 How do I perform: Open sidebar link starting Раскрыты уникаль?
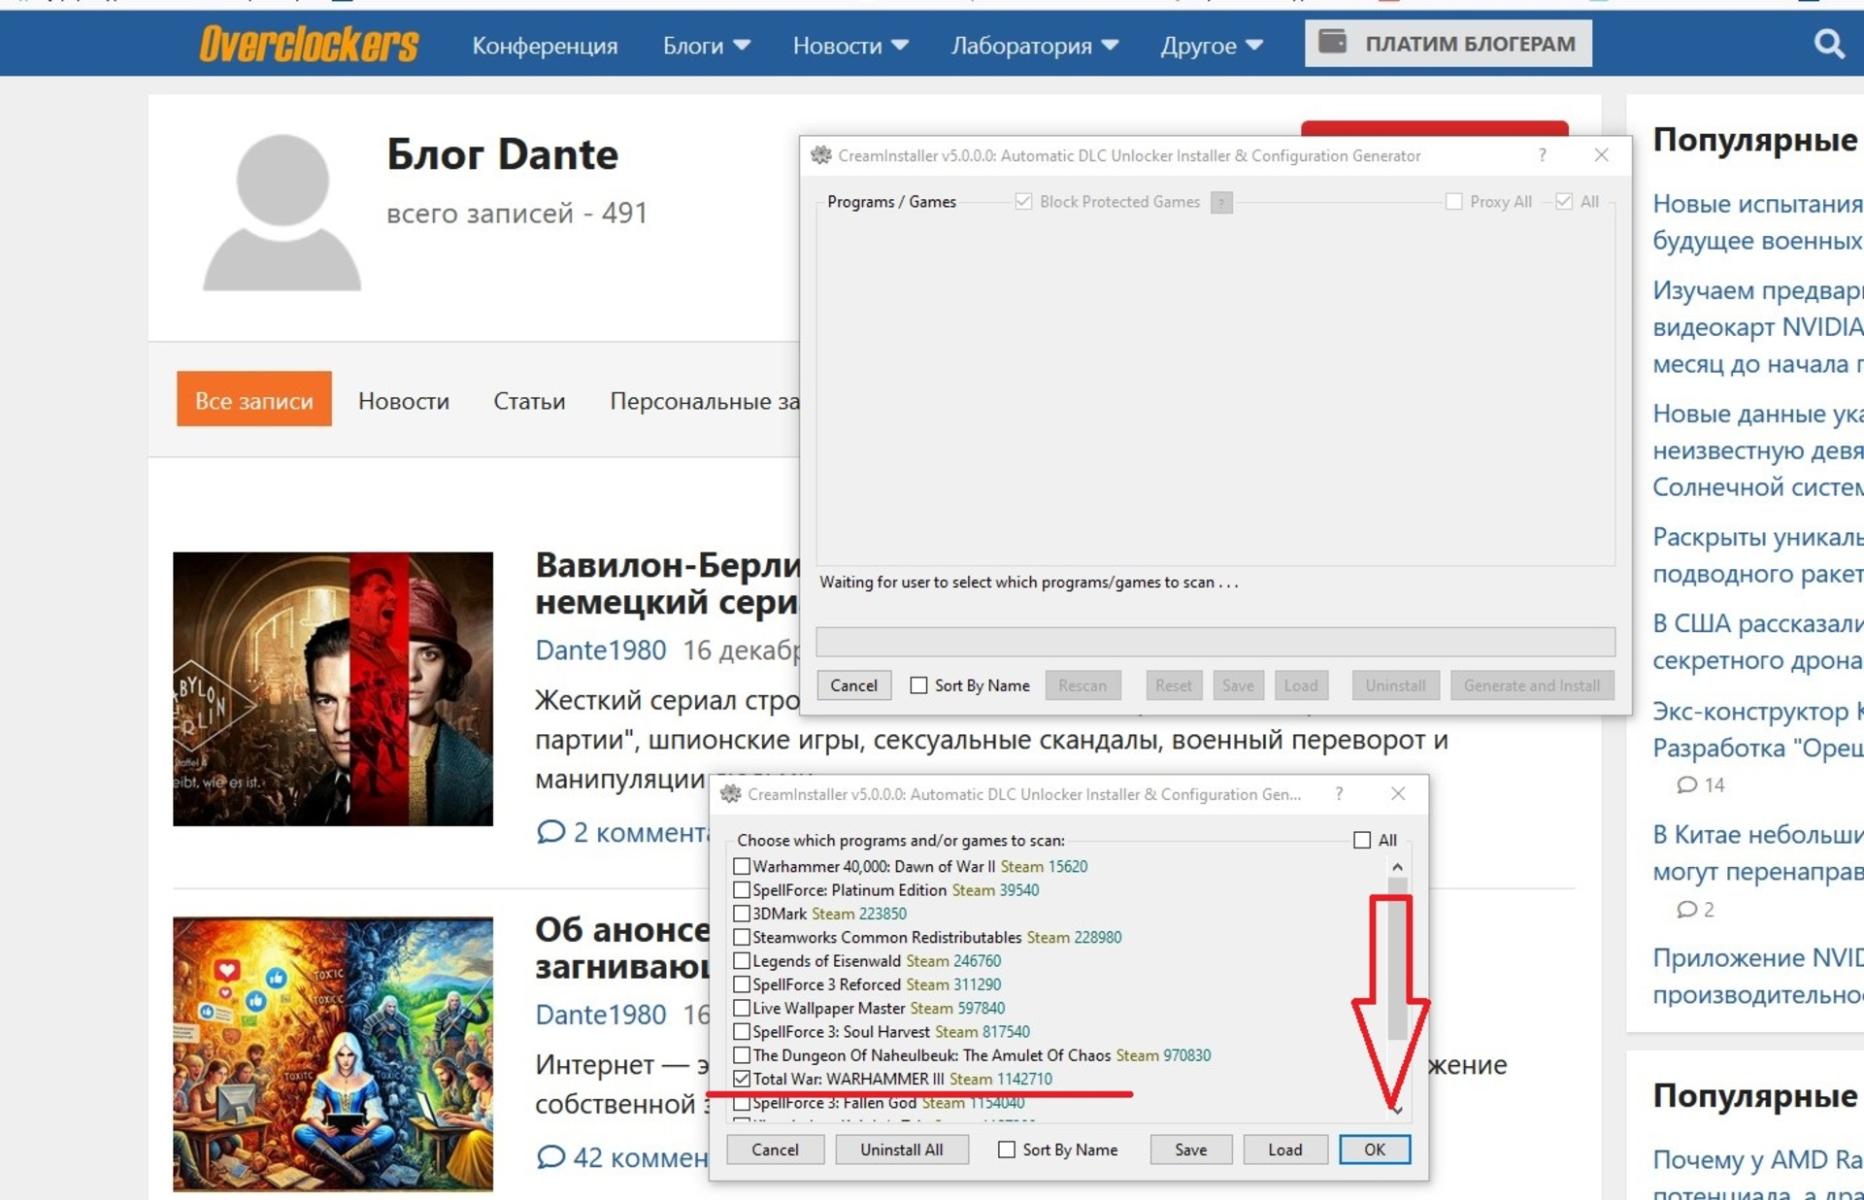(x=1758, y=555)
